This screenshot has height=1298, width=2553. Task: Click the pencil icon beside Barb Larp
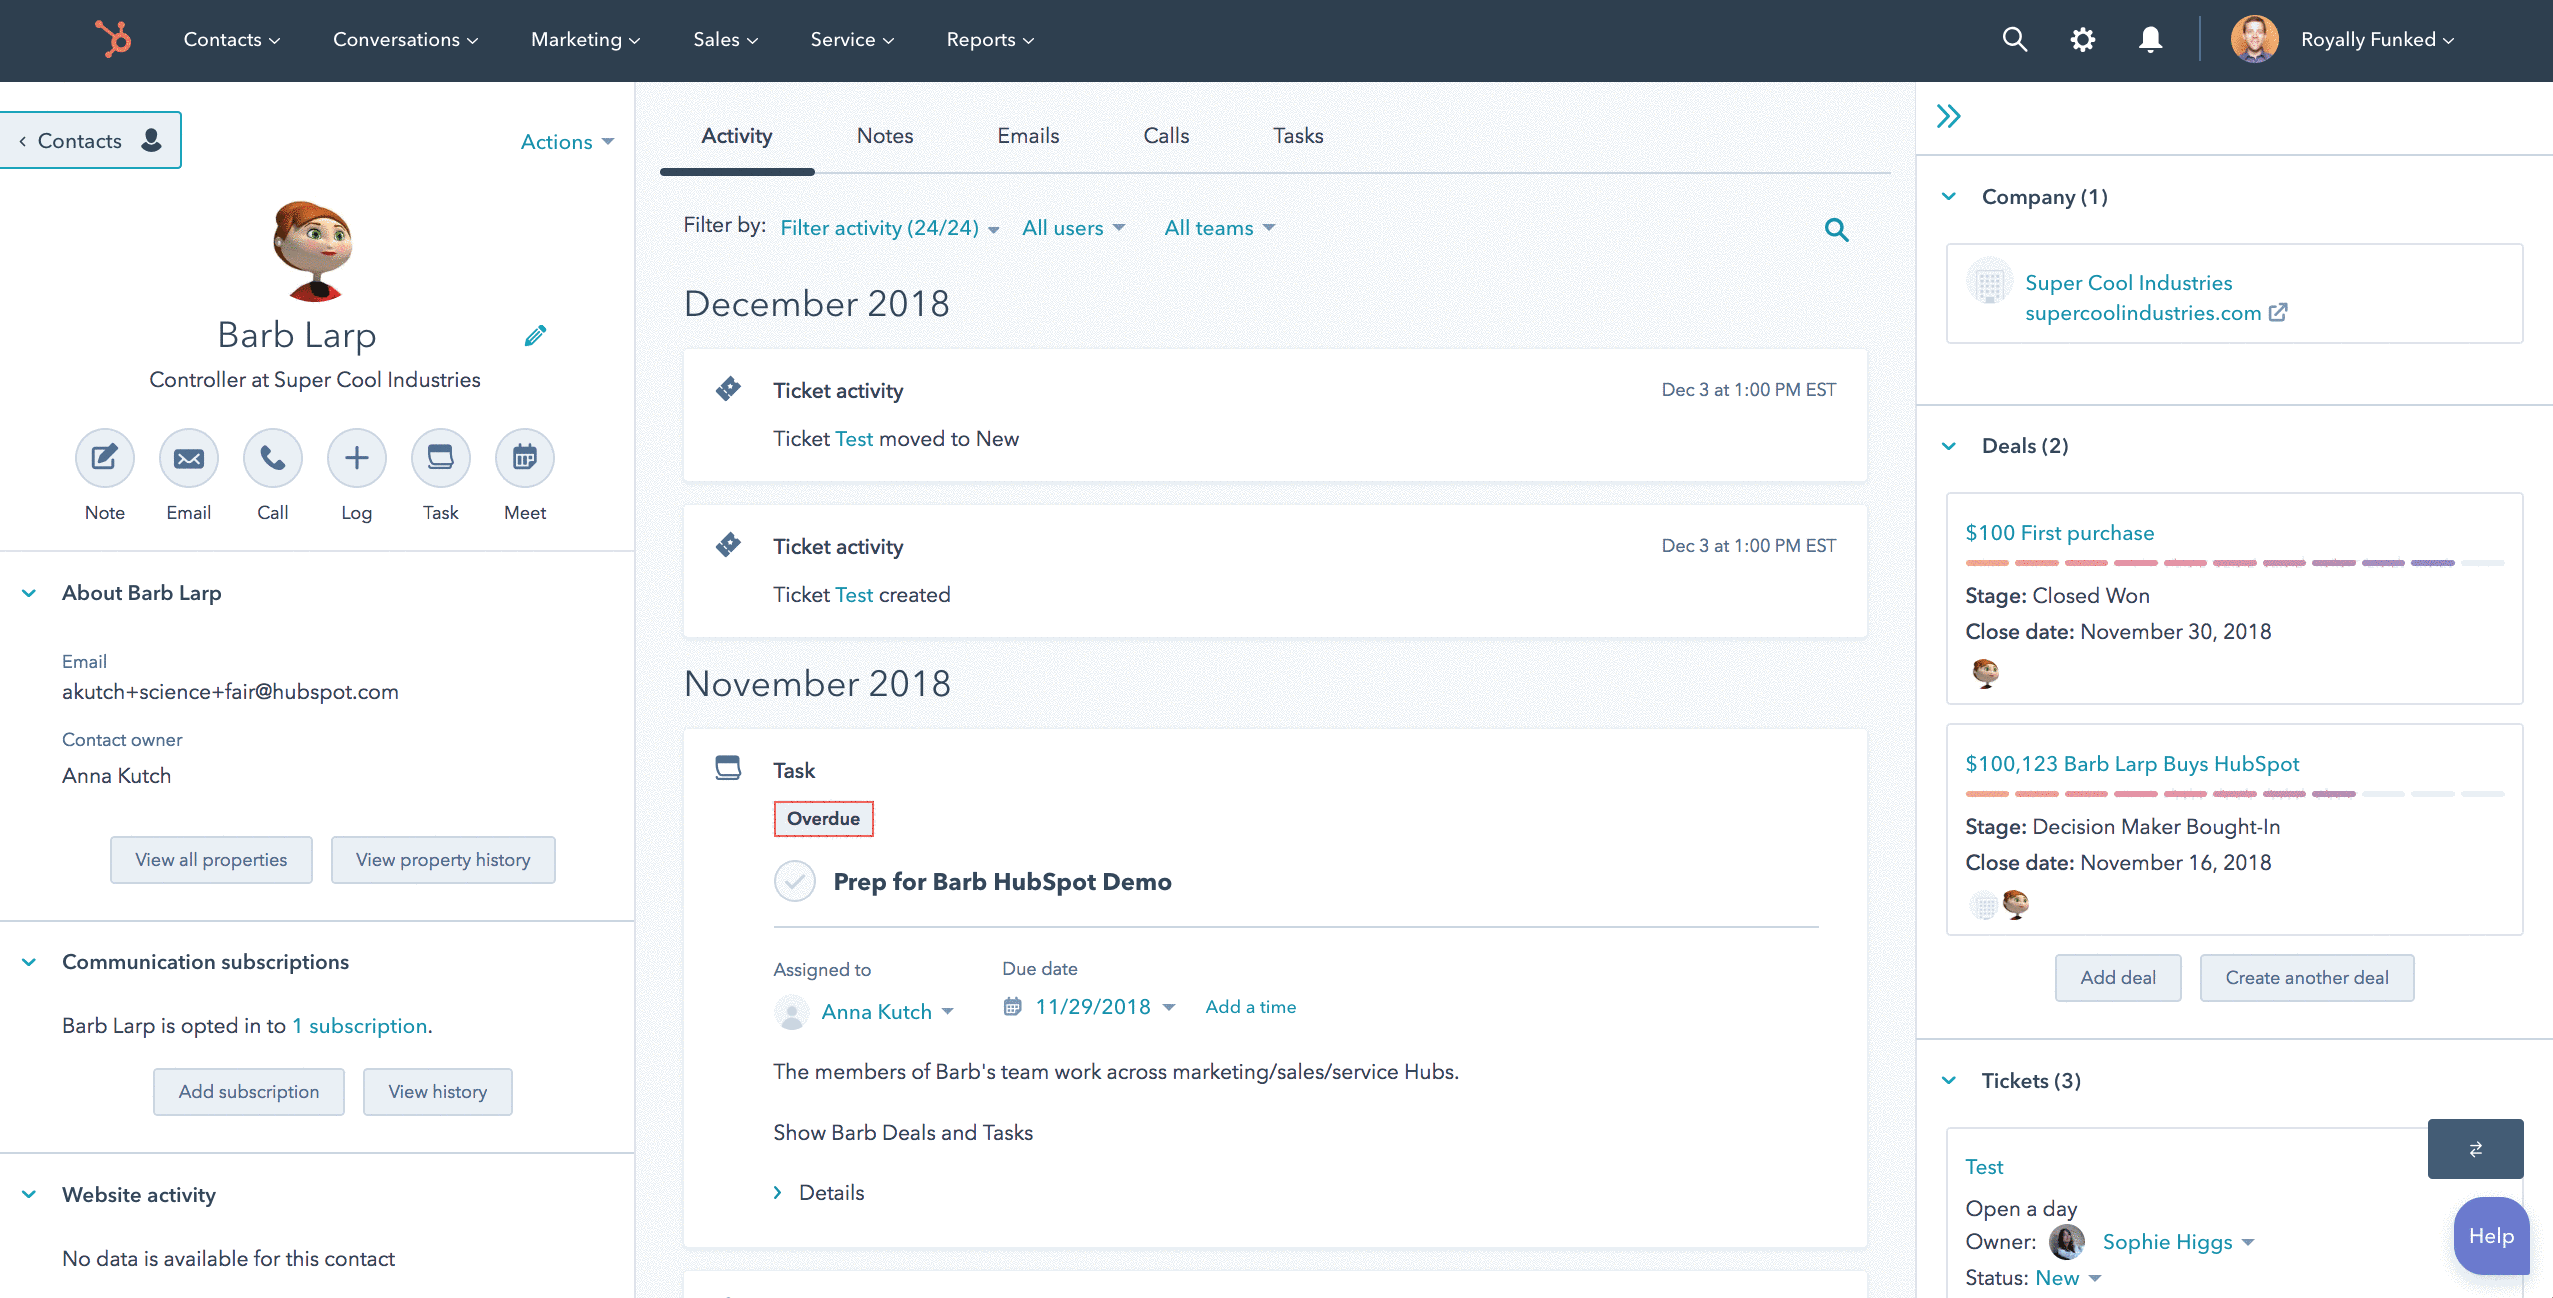535,336
